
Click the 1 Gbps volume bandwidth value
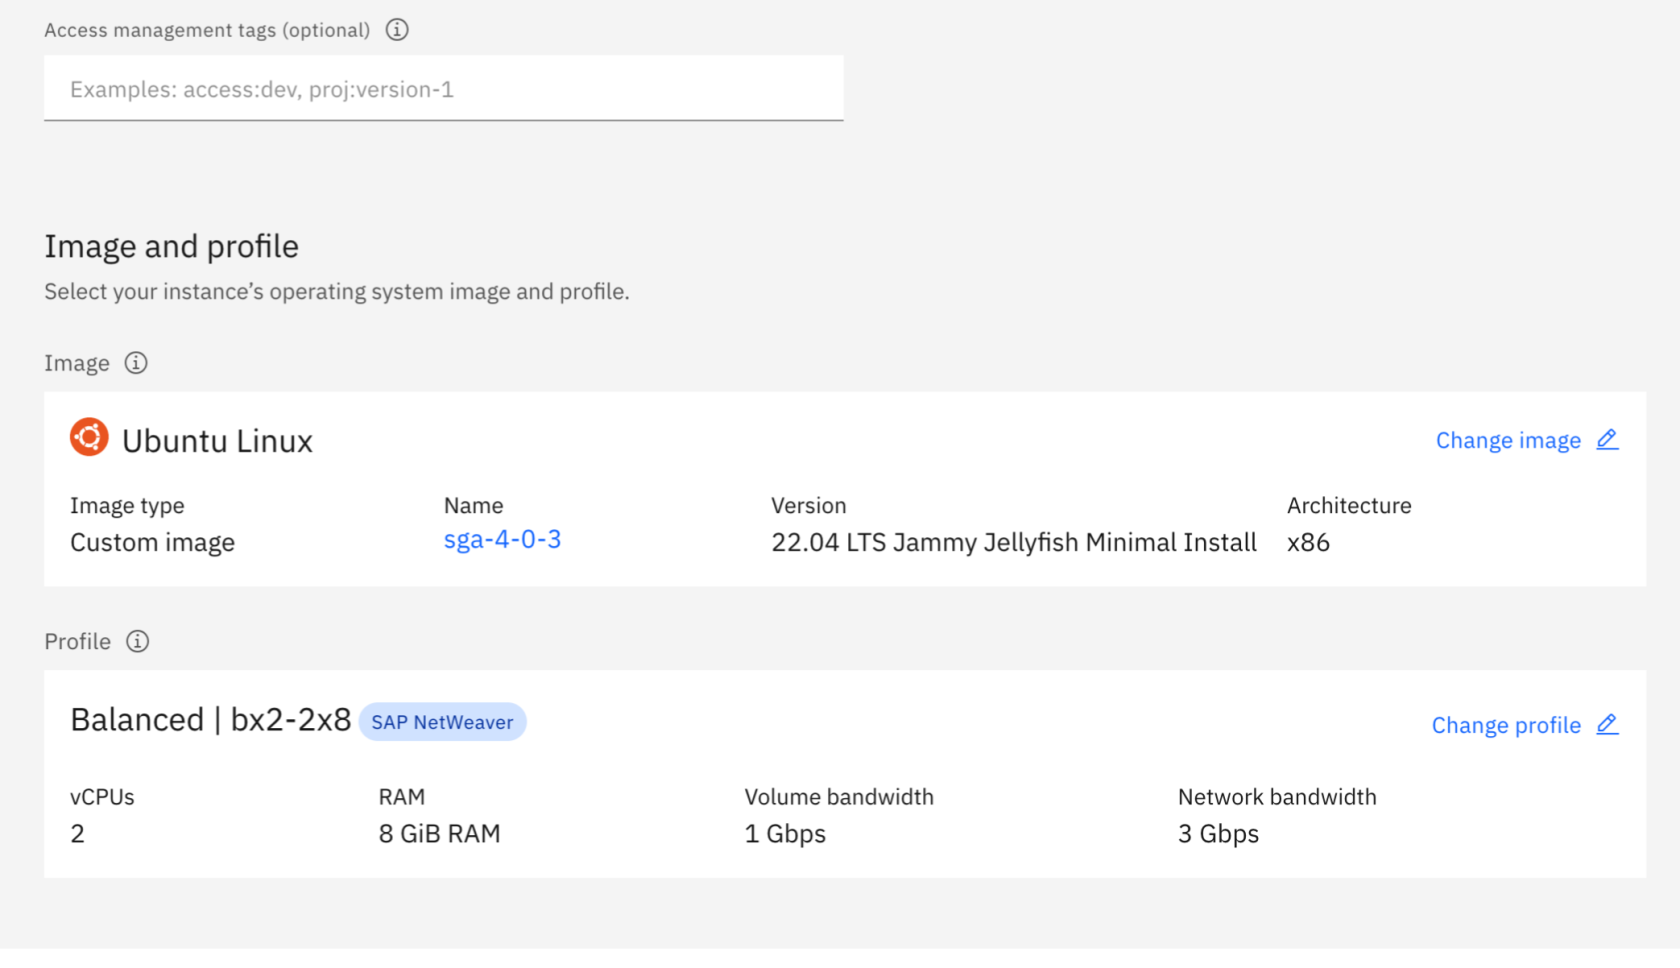pyautogui.click(x=785, y=834)
